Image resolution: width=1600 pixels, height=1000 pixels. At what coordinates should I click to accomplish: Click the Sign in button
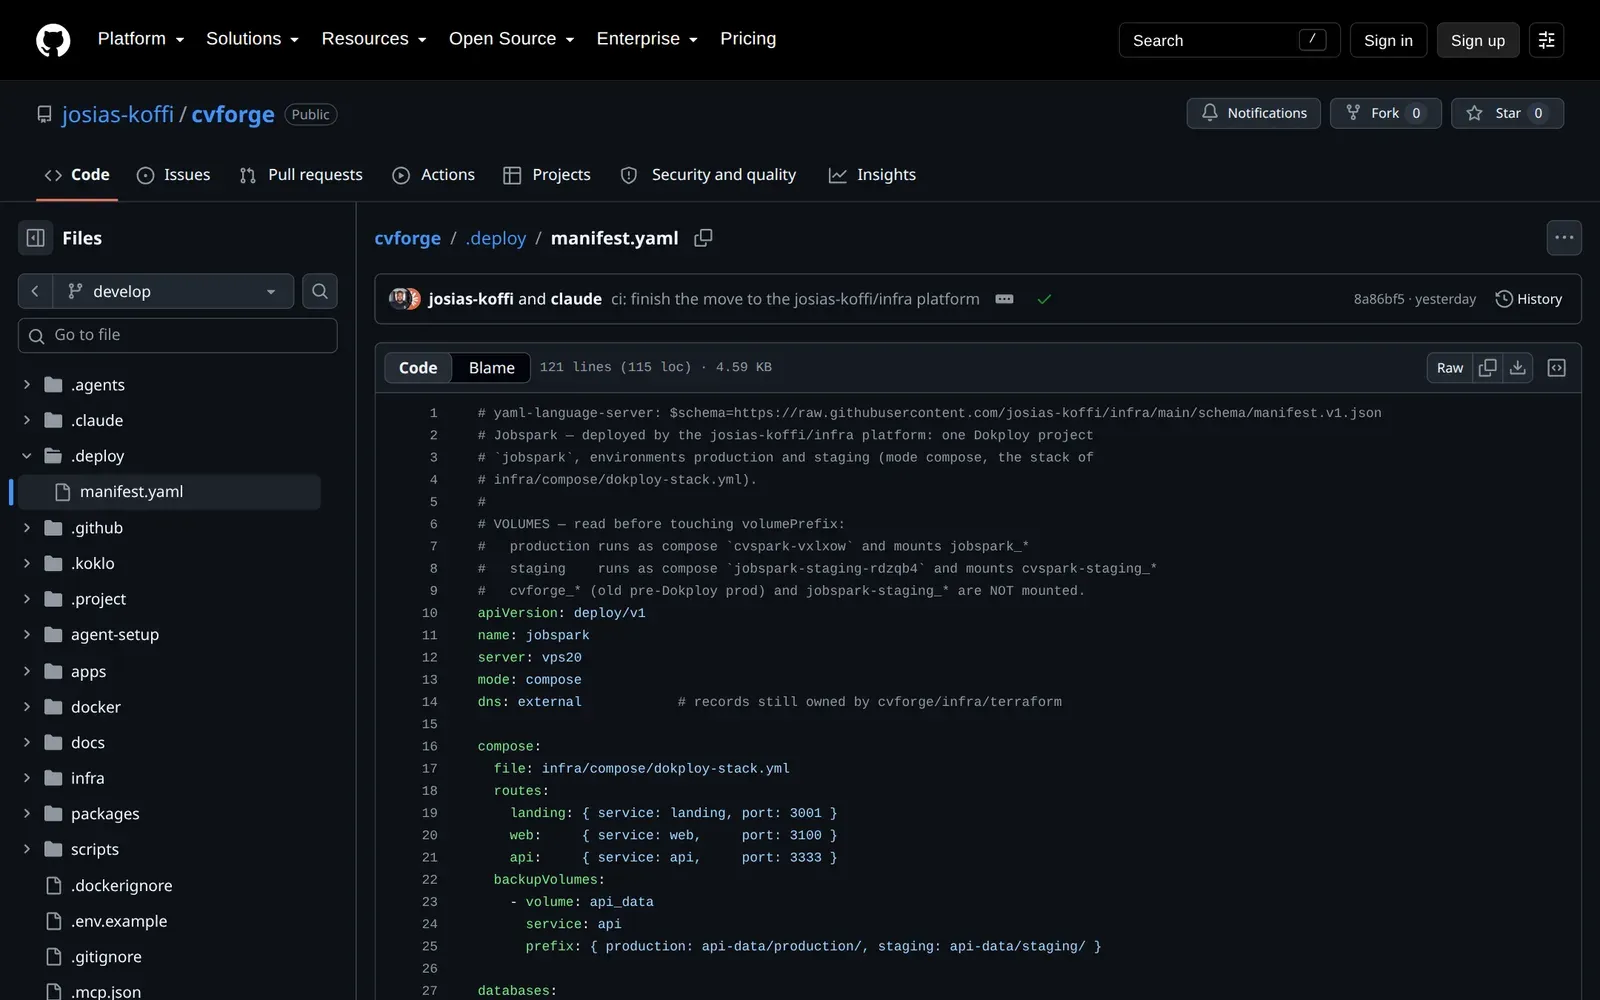pyautogui.click(x=1388, y=40)
